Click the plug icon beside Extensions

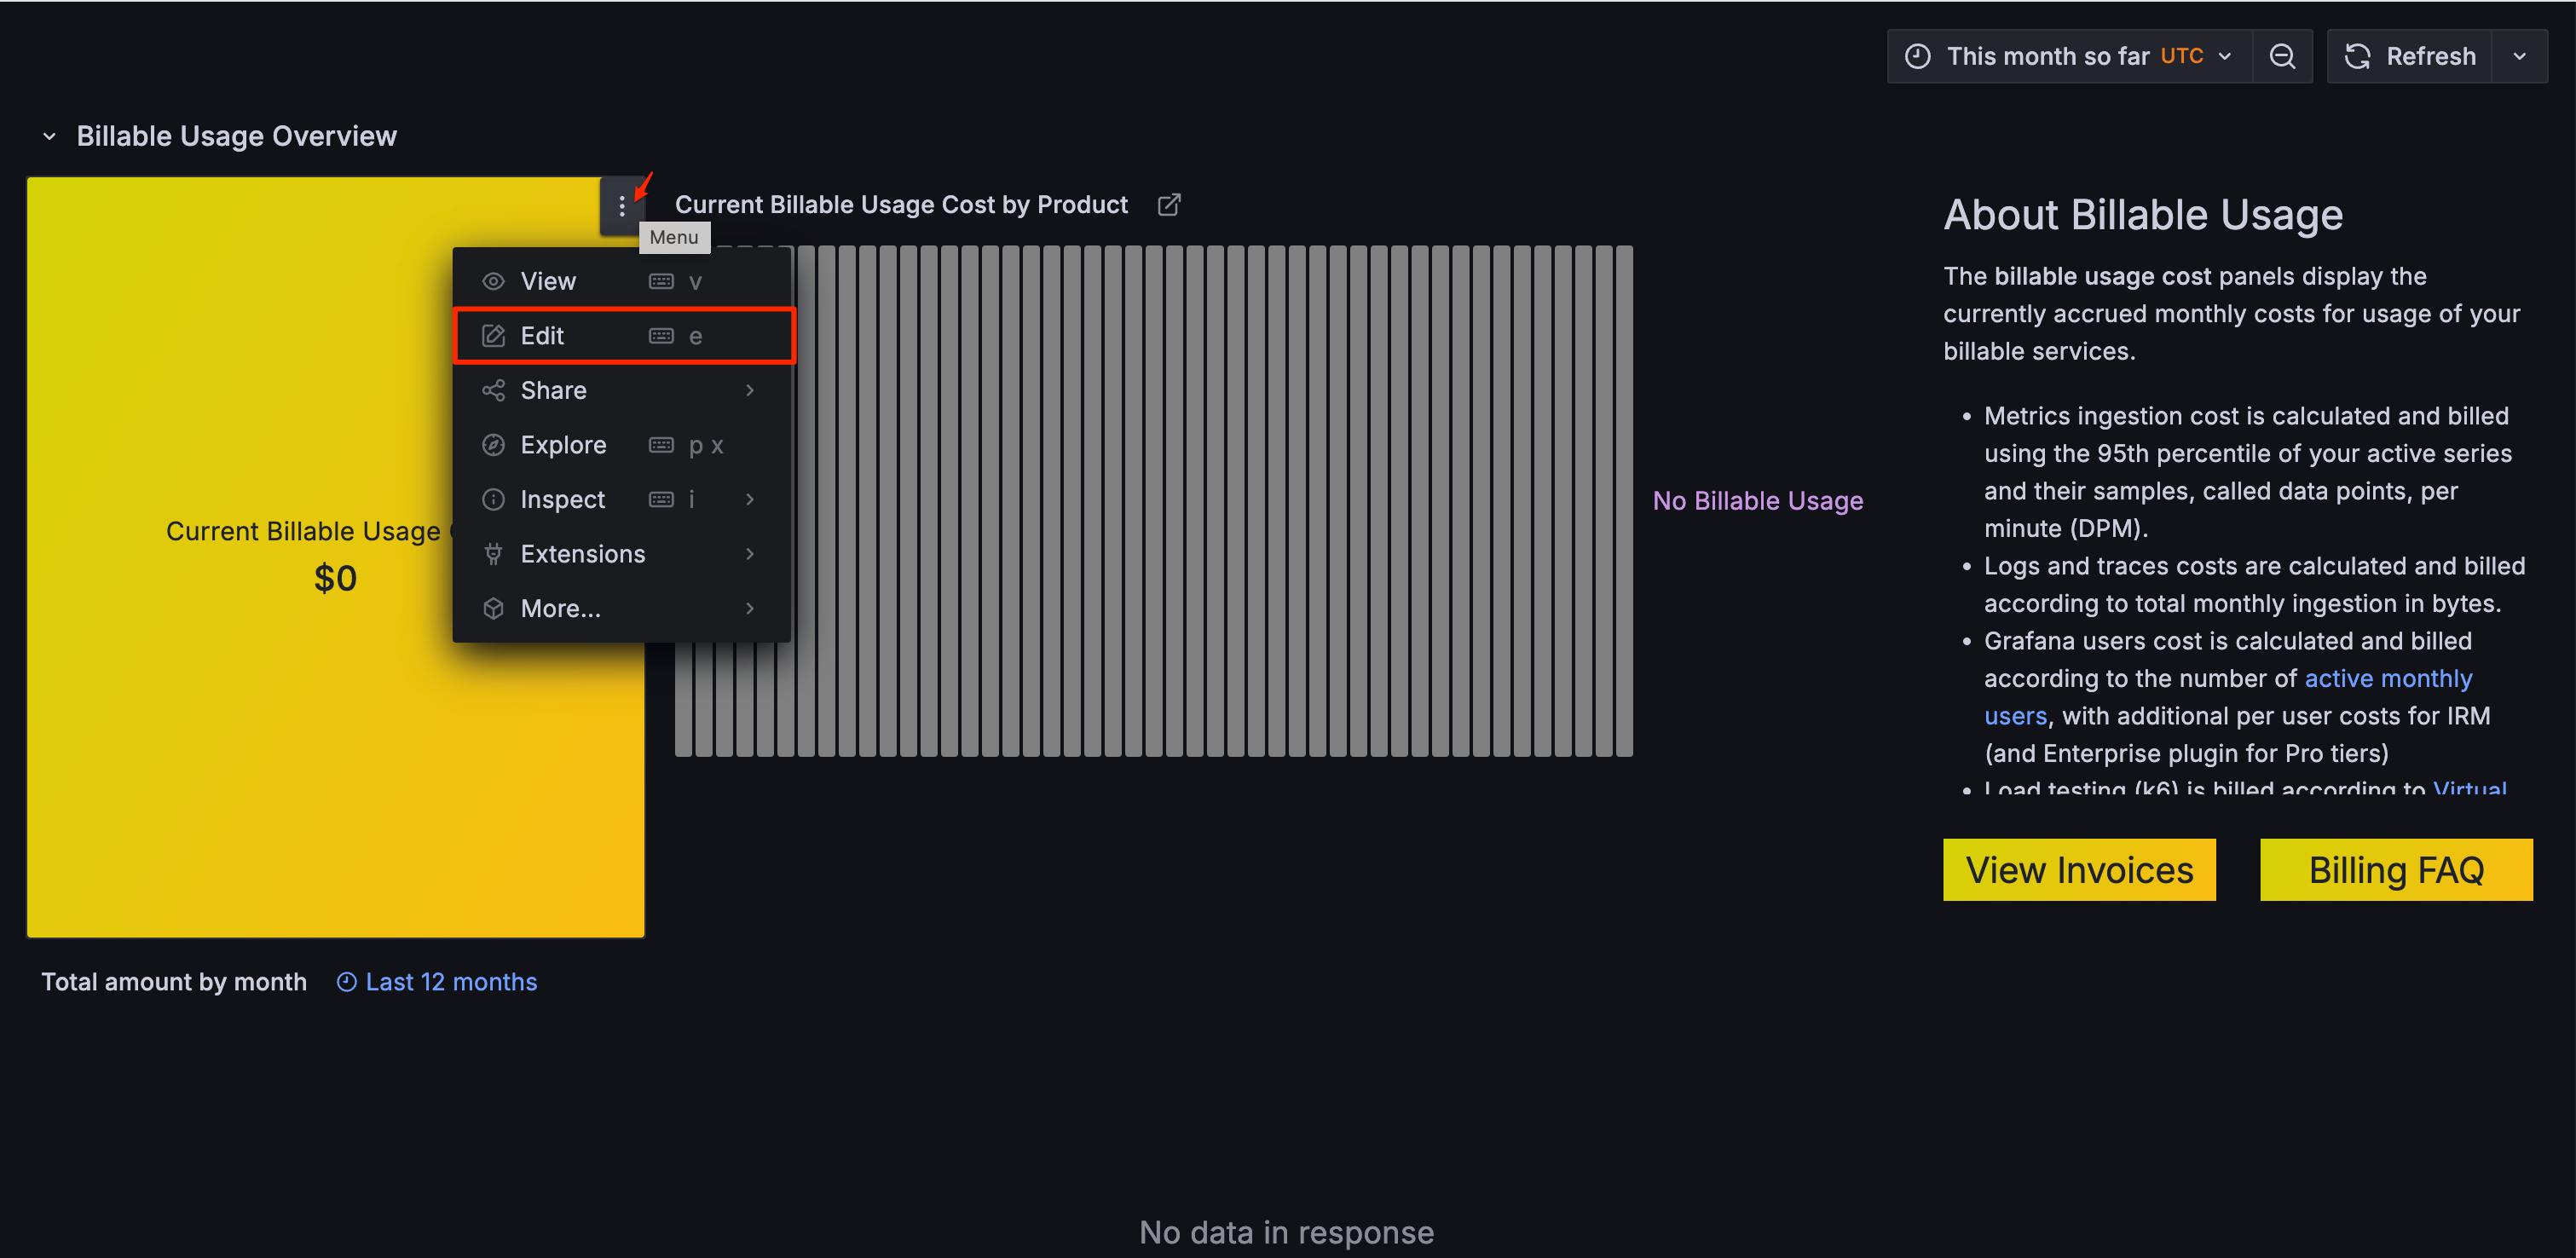493,554
